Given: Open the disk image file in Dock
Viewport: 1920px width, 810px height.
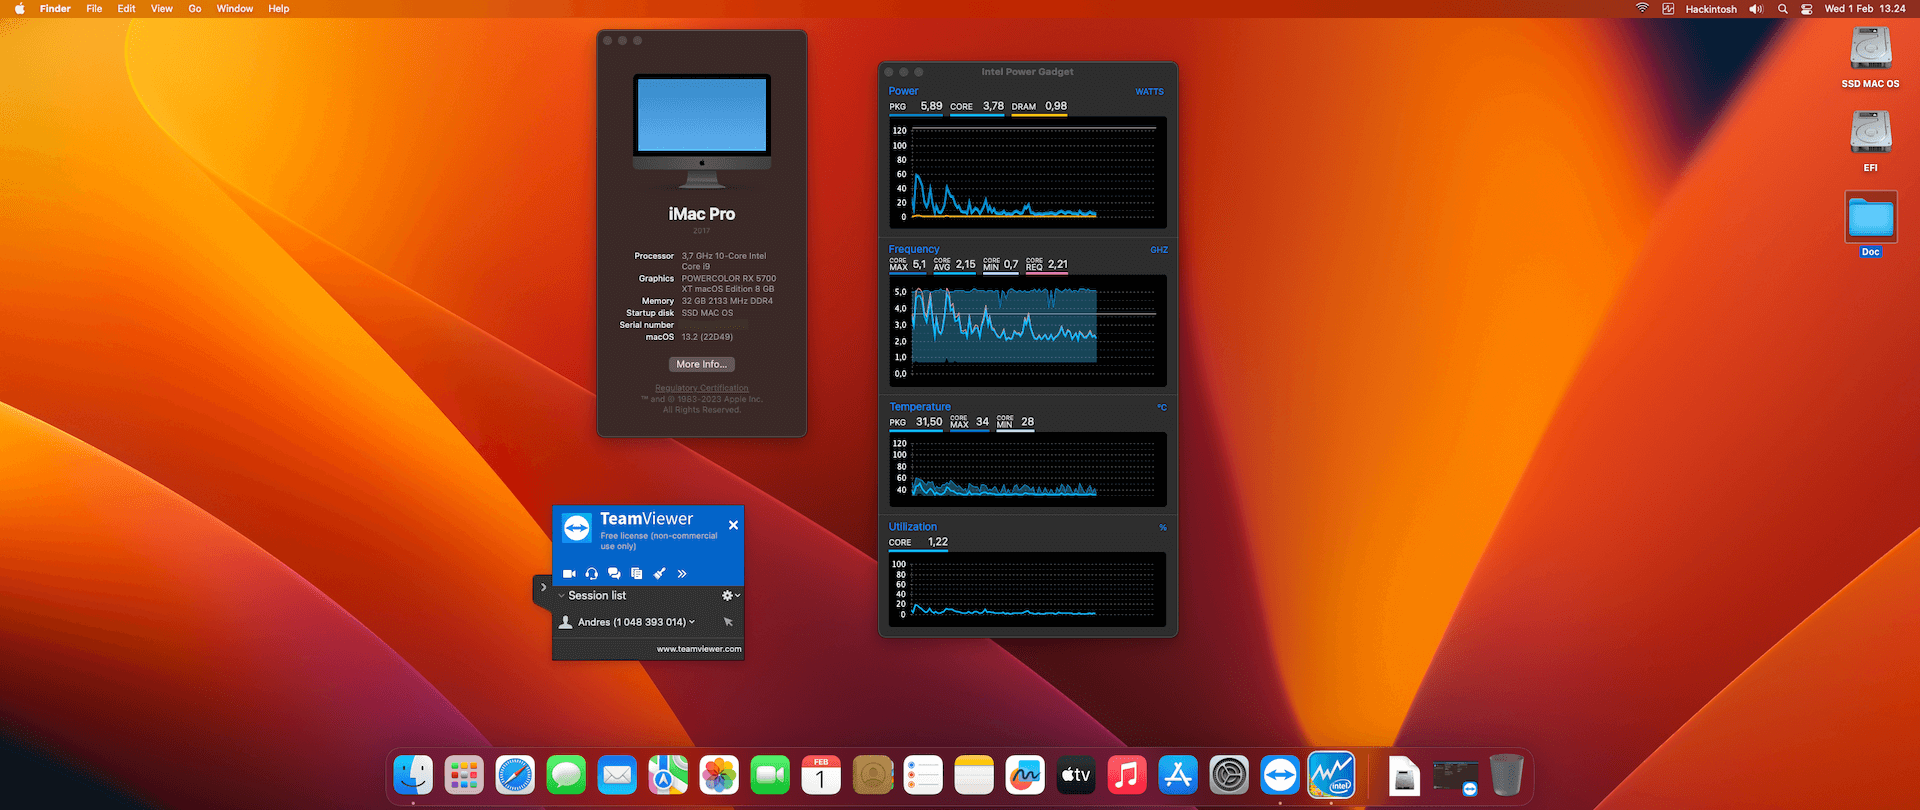Looking at the screenshot, I should click(x=1404, y=776).
